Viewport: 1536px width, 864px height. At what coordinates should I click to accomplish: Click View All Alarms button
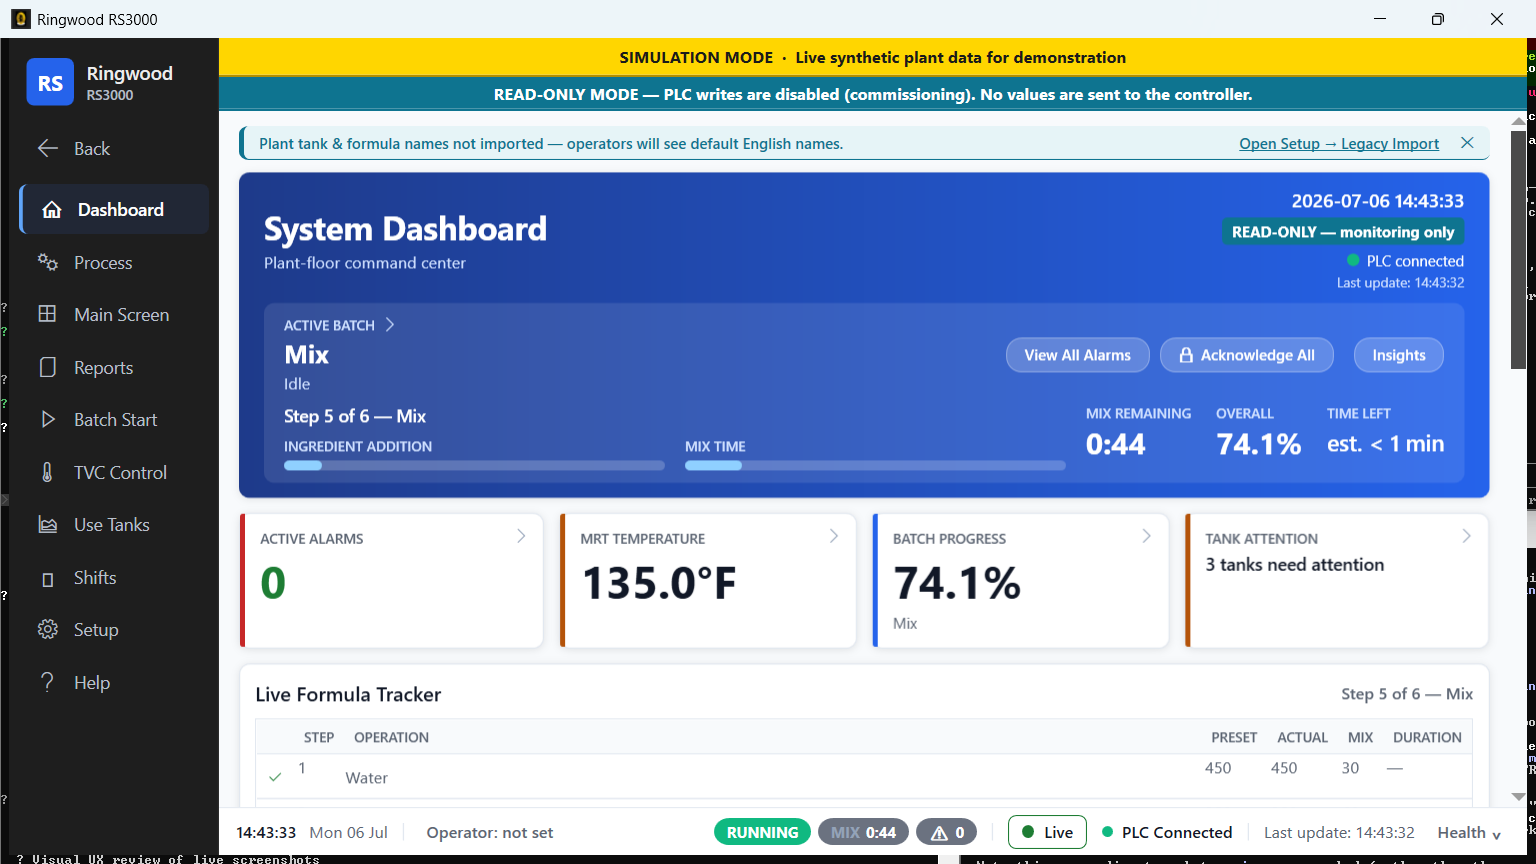pyautogui.click(x=1077, y=355)
